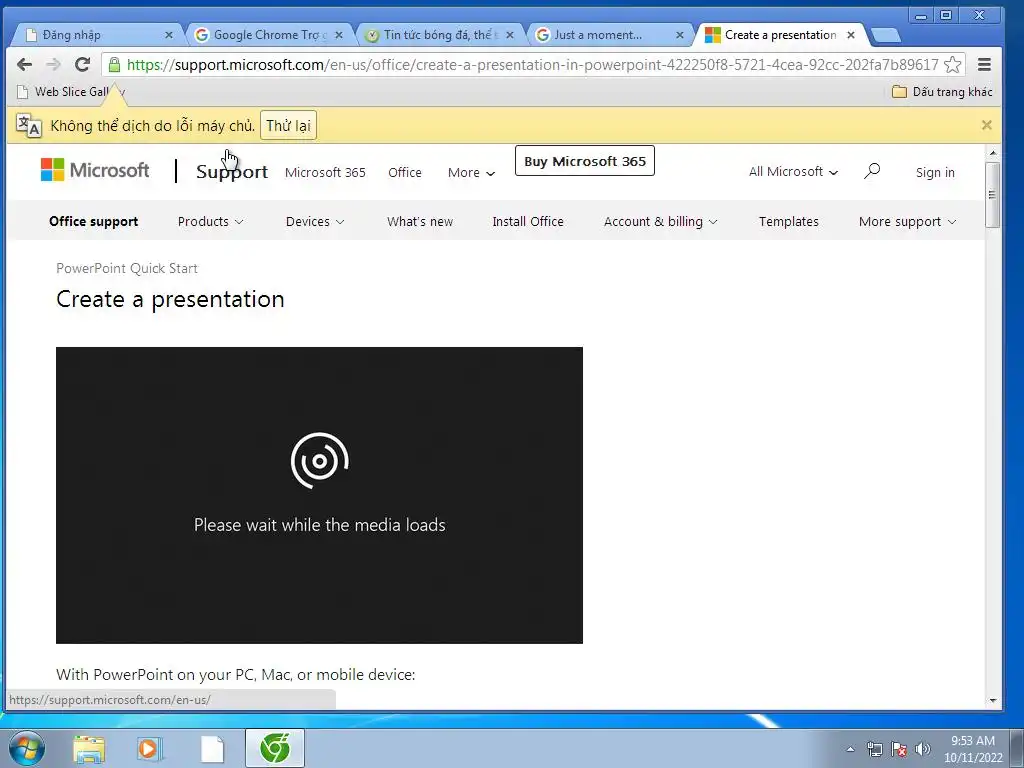Dismiss the translation bar with its X
Viewport: 1024px width, 768px height.
(x=987, y=125)
